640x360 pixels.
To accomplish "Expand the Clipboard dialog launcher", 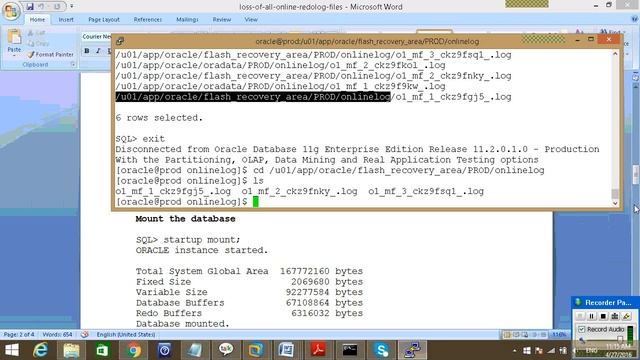I will click(x=73, y=64).
